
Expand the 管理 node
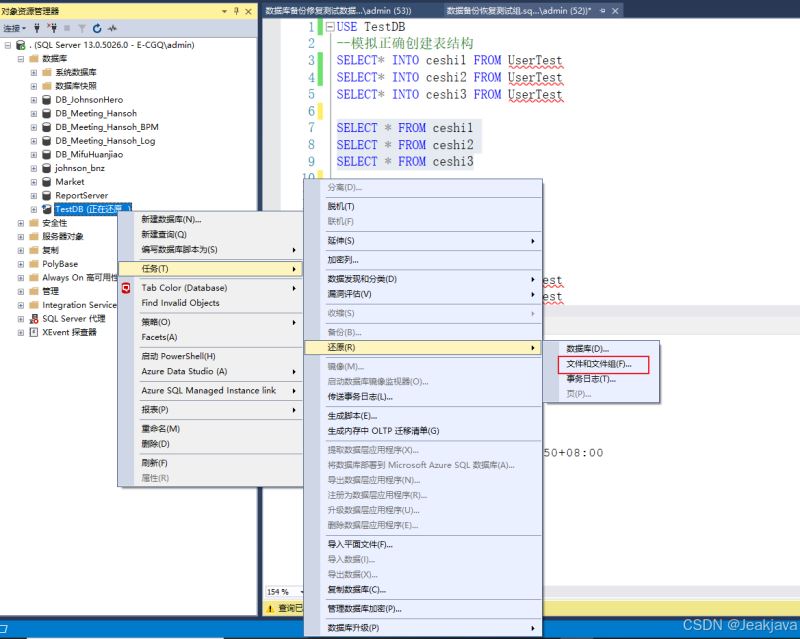click(21, 291)
